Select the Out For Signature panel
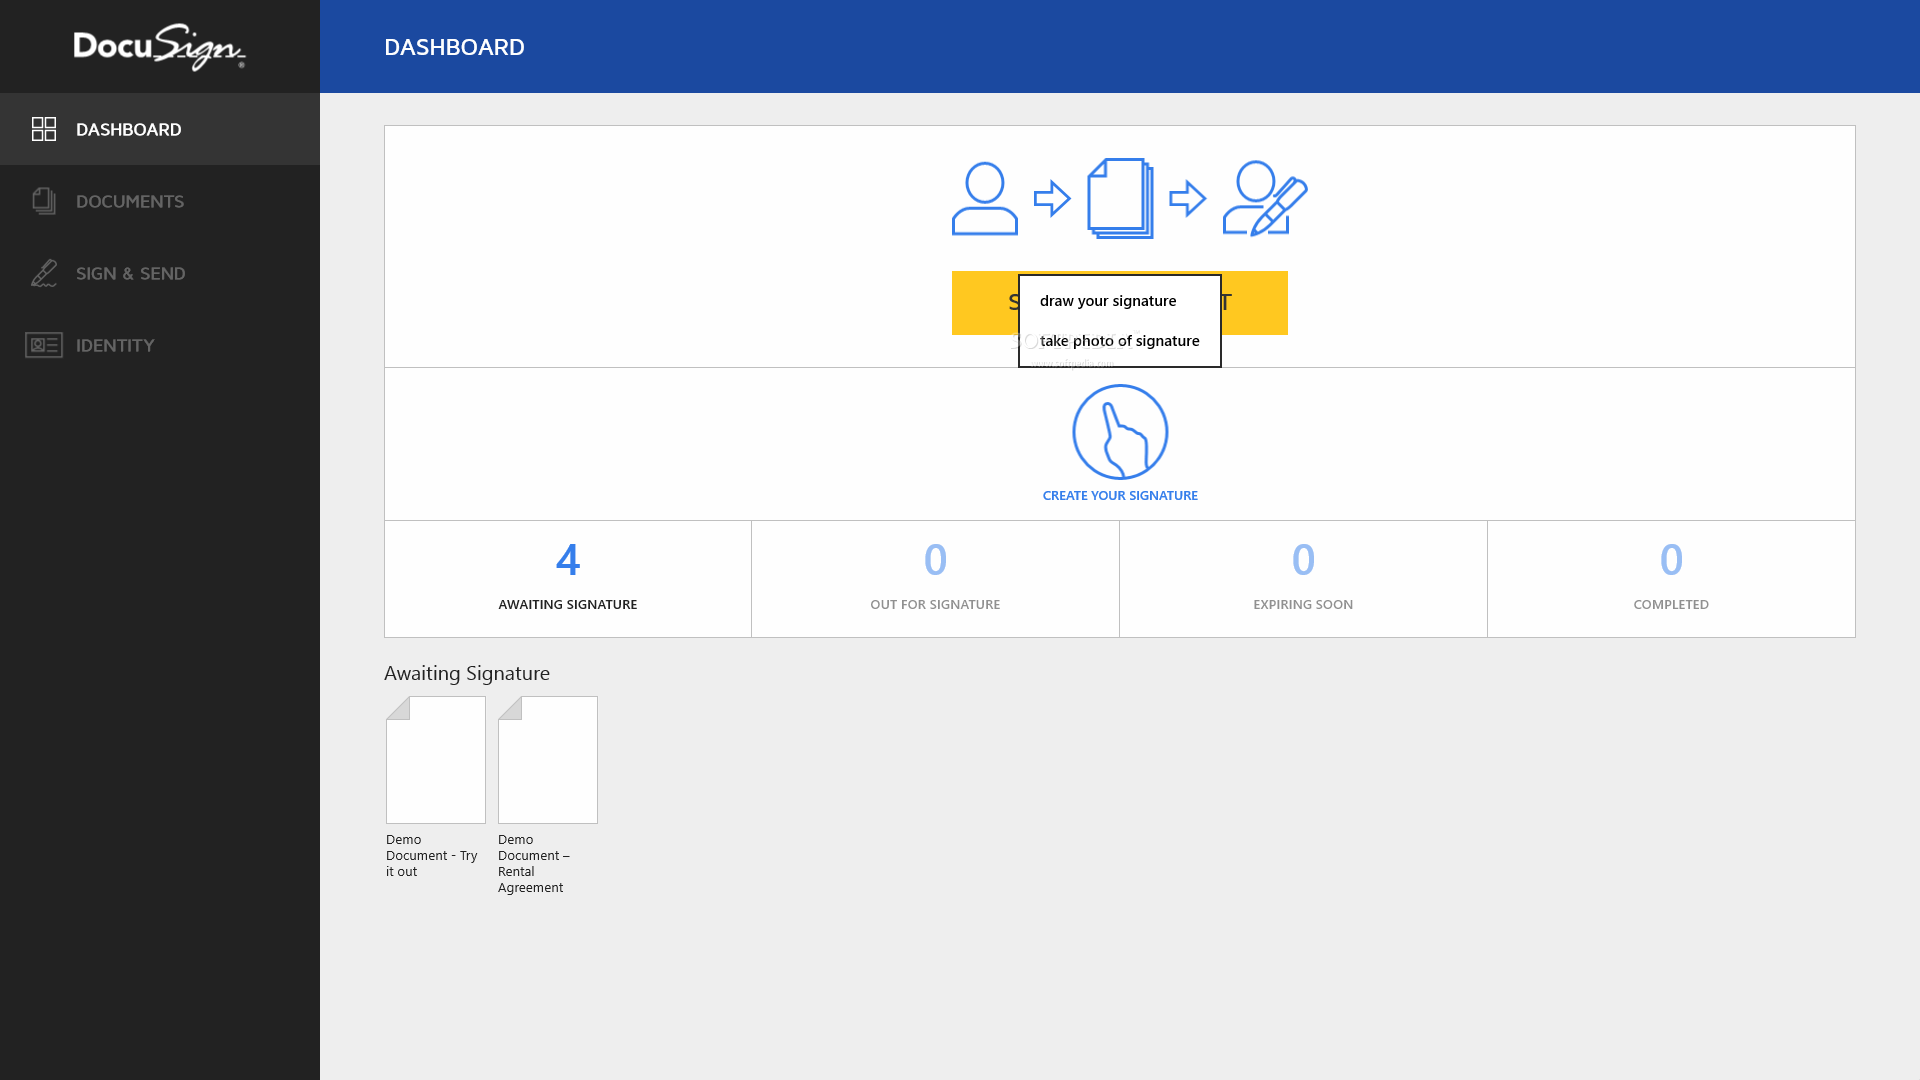Image resolution: width=1920 pixels, height=1080 pixels. click(x=935, y=576)
